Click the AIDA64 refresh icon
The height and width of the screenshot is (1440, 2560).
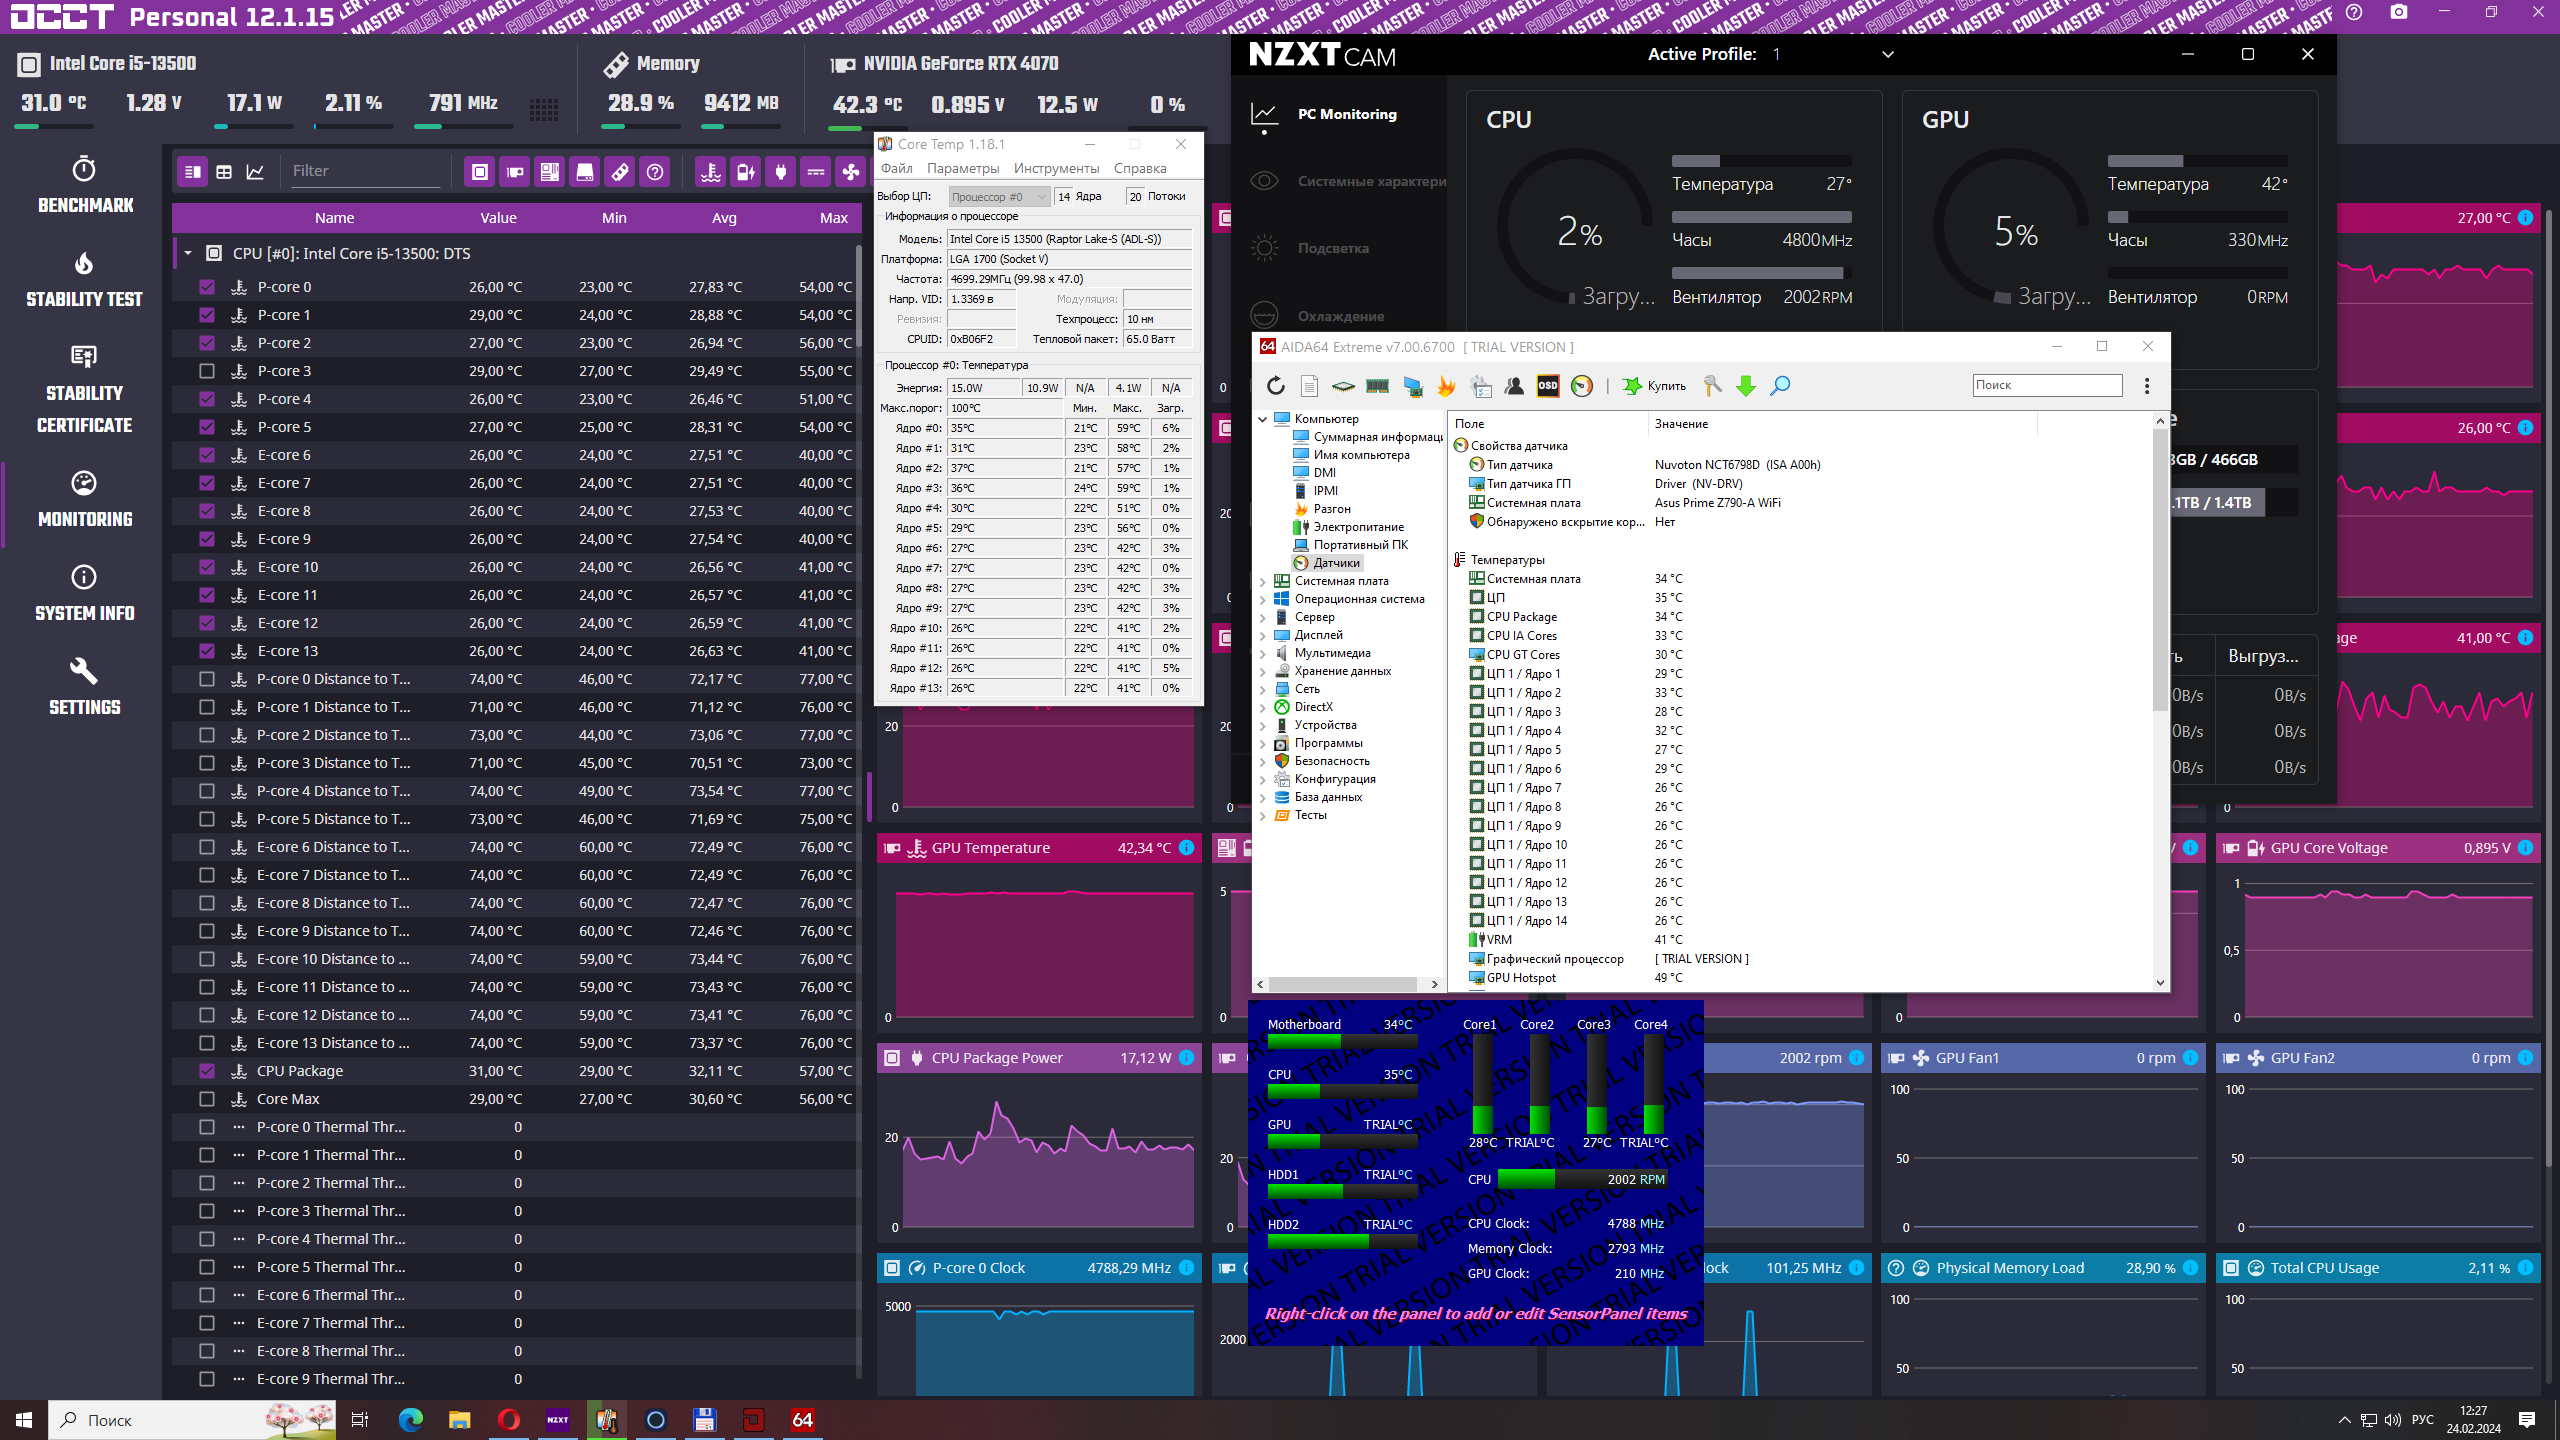click(x=1275, y=386)
